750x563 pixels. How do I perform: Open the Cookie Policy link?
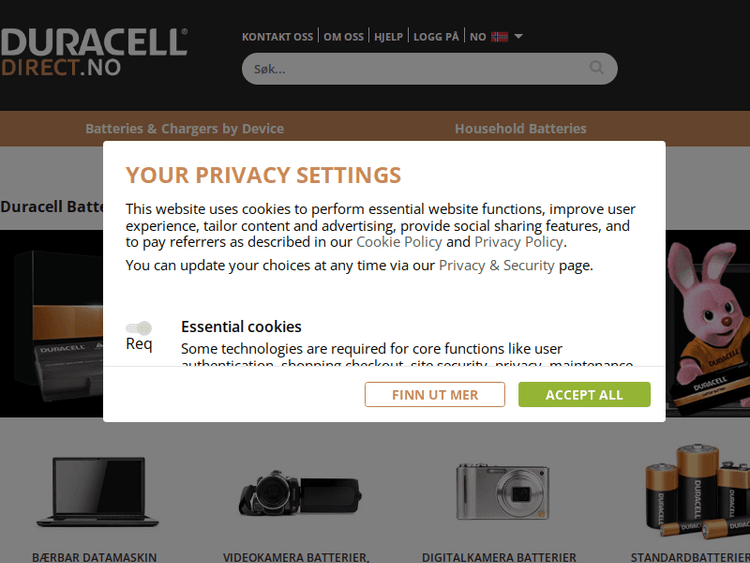(x=399, y=242)
